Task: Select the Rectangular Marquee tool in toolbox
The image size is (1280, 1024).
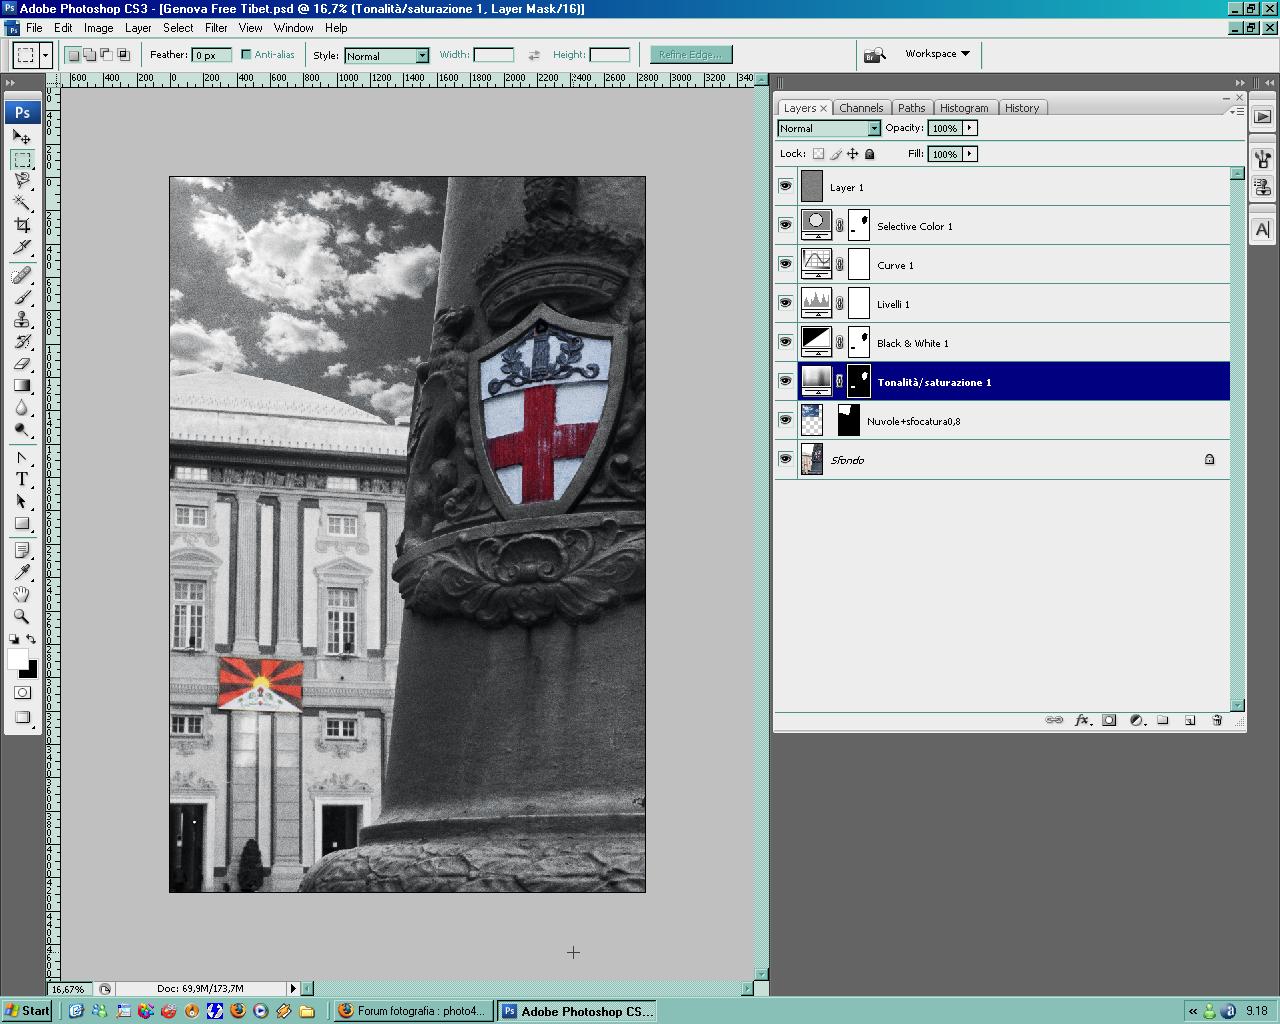Action: point(22,160)
